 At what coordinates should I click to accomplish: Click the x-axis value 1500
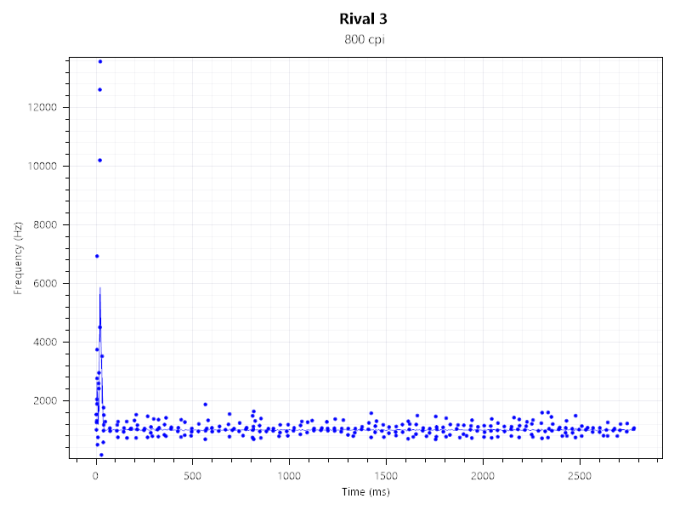tap(386, 476)
